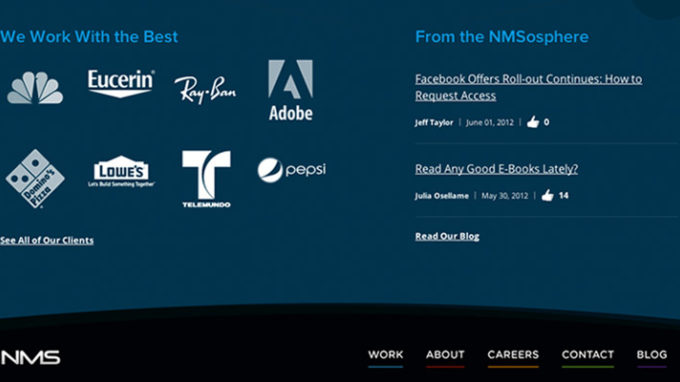Click the Adobe logo

pos(291,90)
